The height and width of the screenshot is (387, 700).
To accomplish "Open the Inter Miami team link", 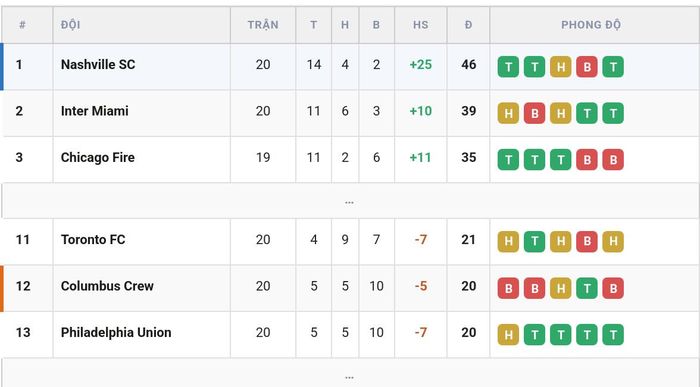I will pyautogui.click(x=95, y=111).
